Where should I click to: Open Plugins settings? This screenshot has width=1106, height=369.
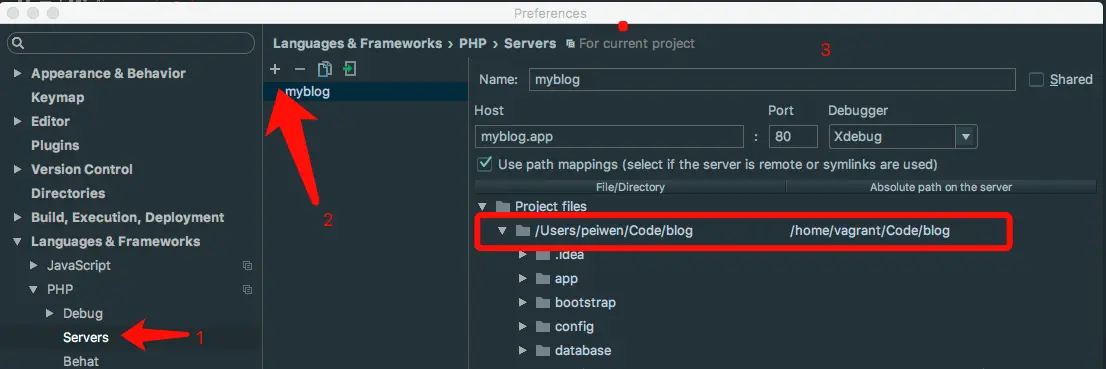55,145
